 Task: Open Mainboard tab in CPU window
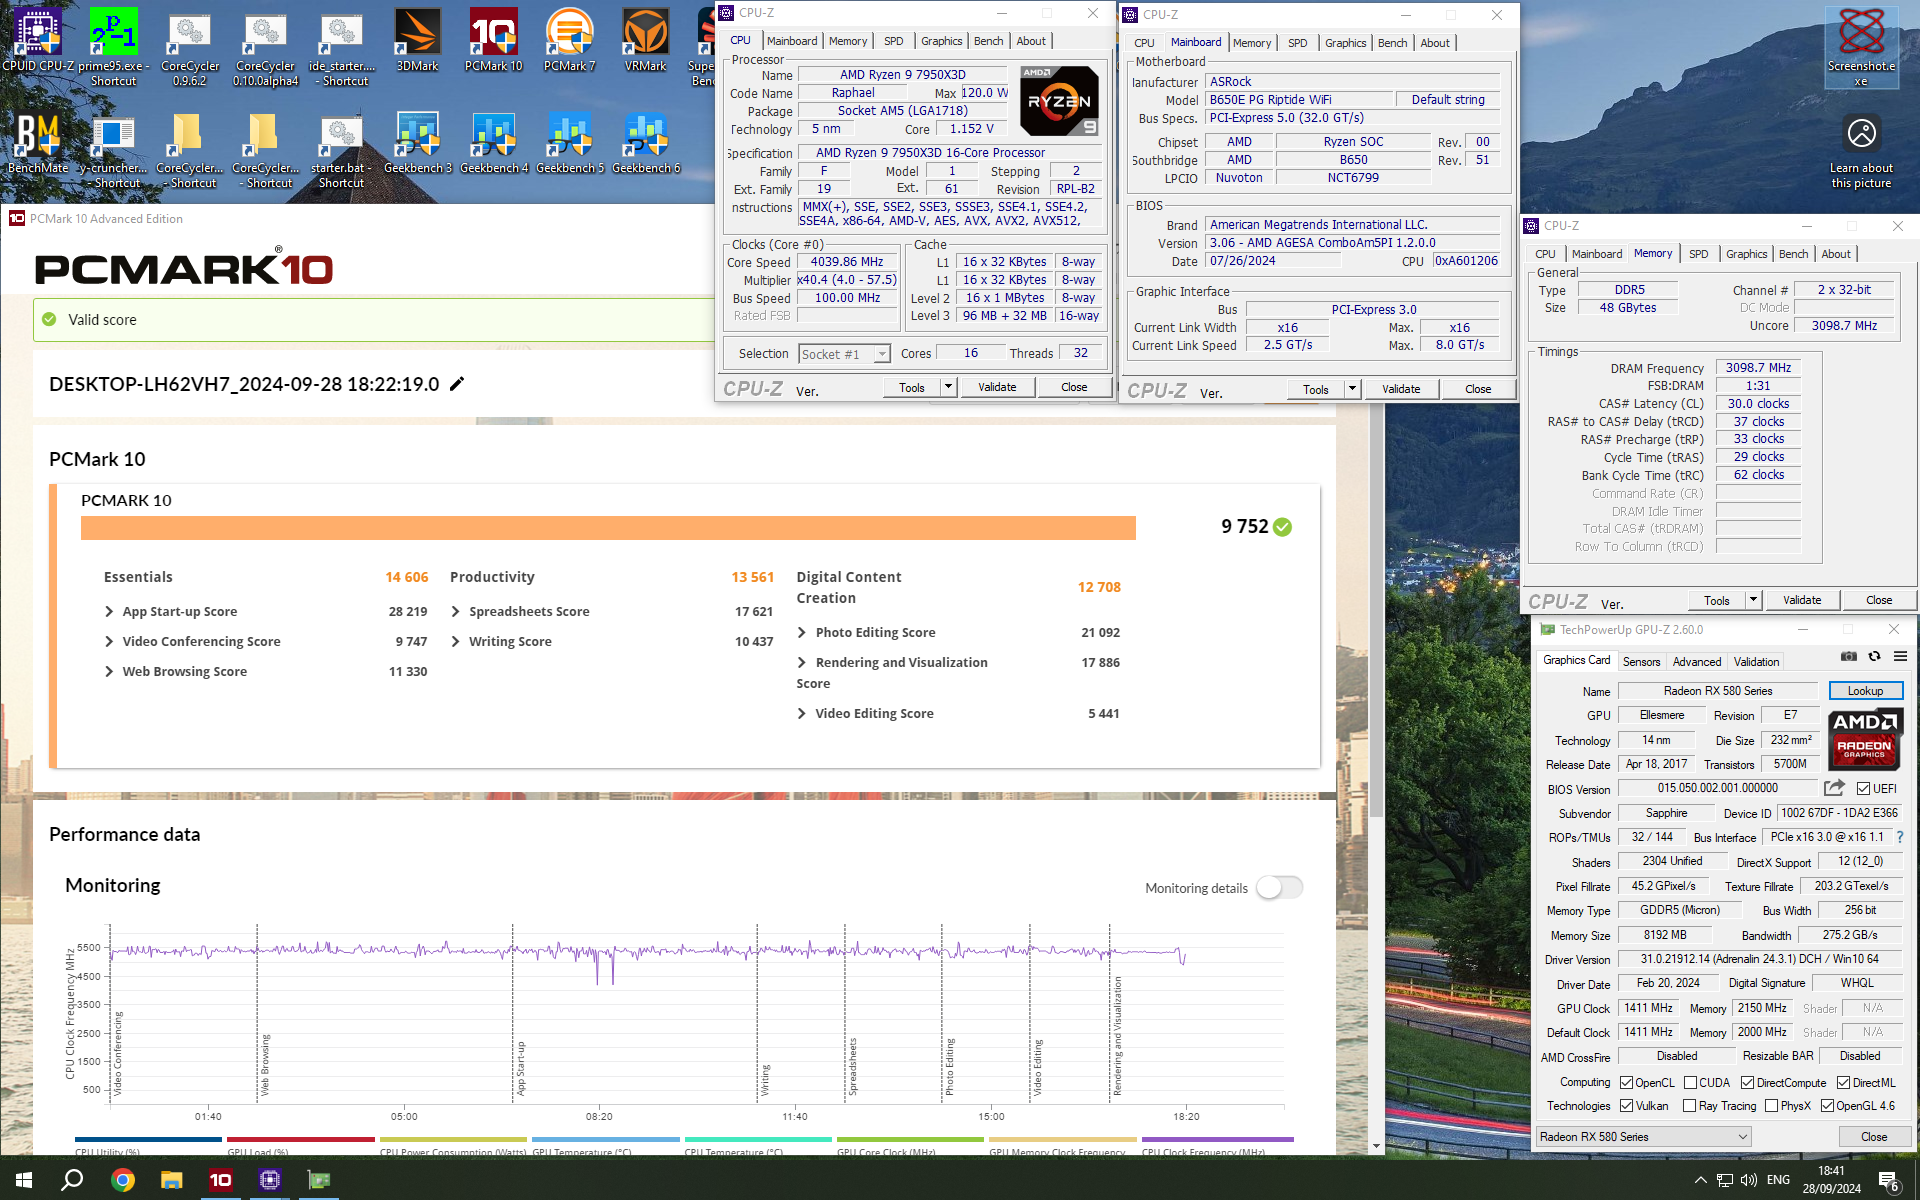click(792, 41)
